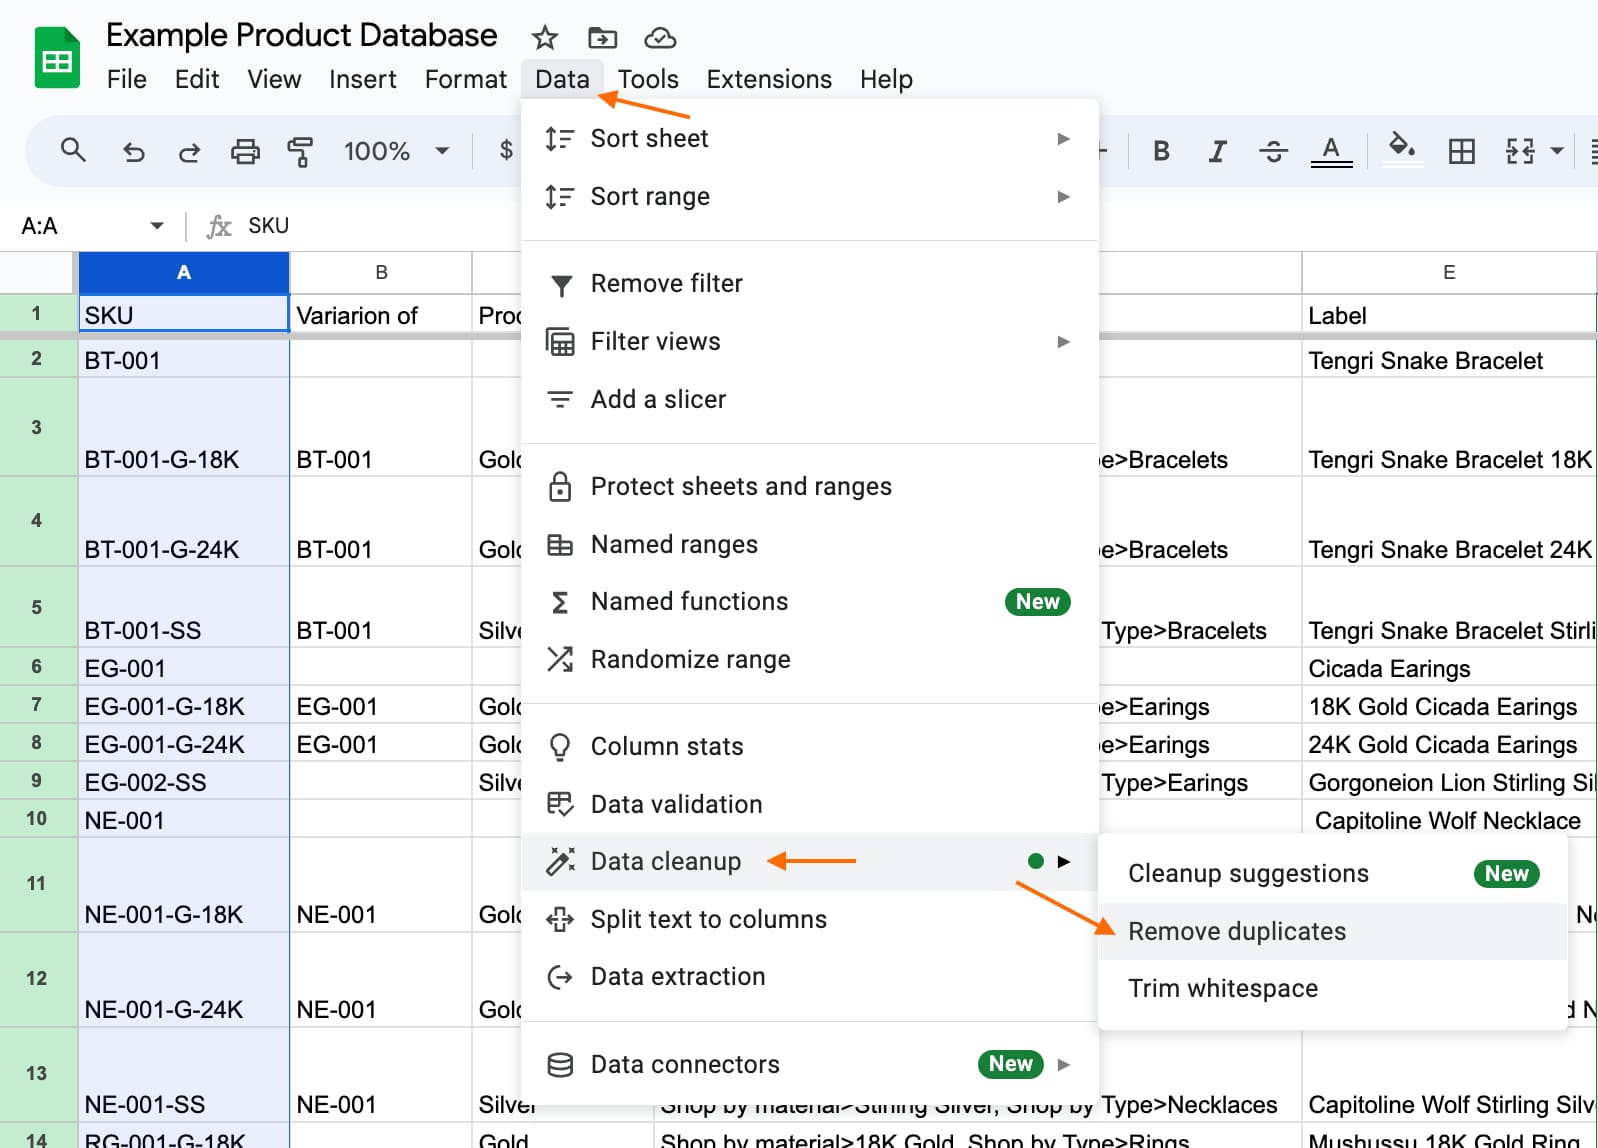Print the spreadsheet
This screenshot has height=1148, width=1598.
[x=245, y=152]
